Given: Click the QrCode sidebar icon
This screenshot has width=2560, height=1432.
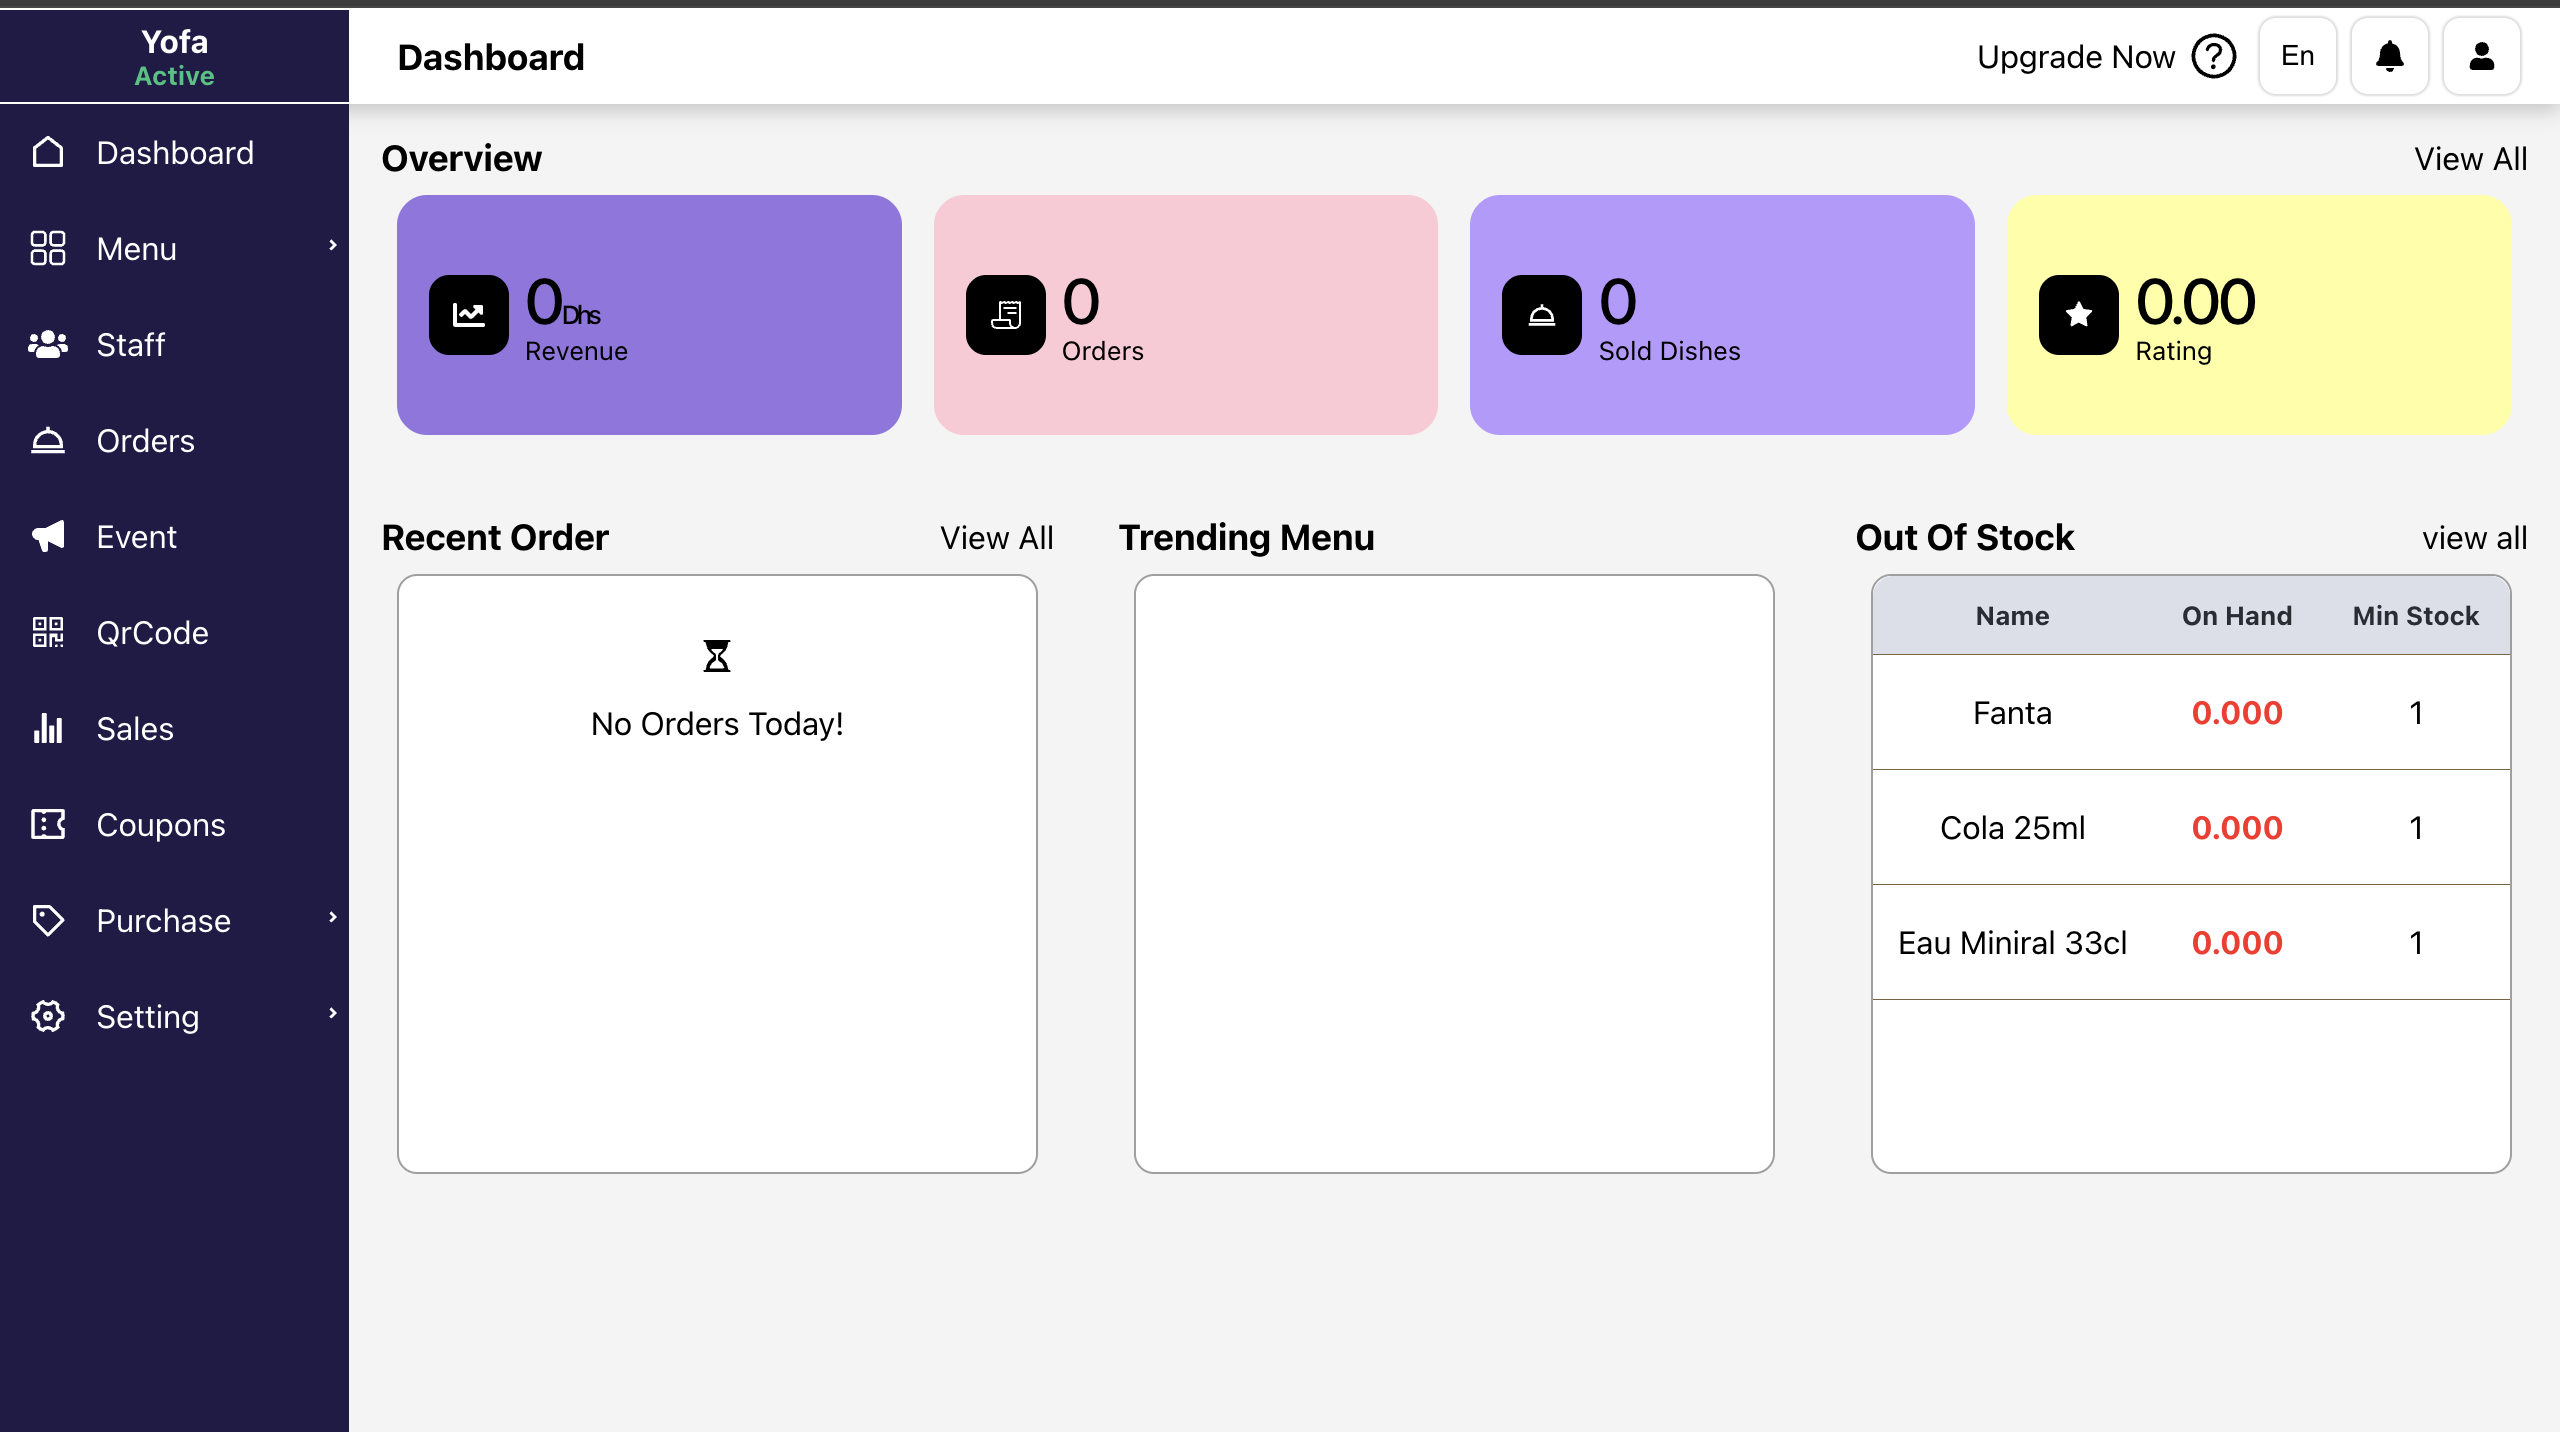Looking at the screenshot, I should [48, 633].
